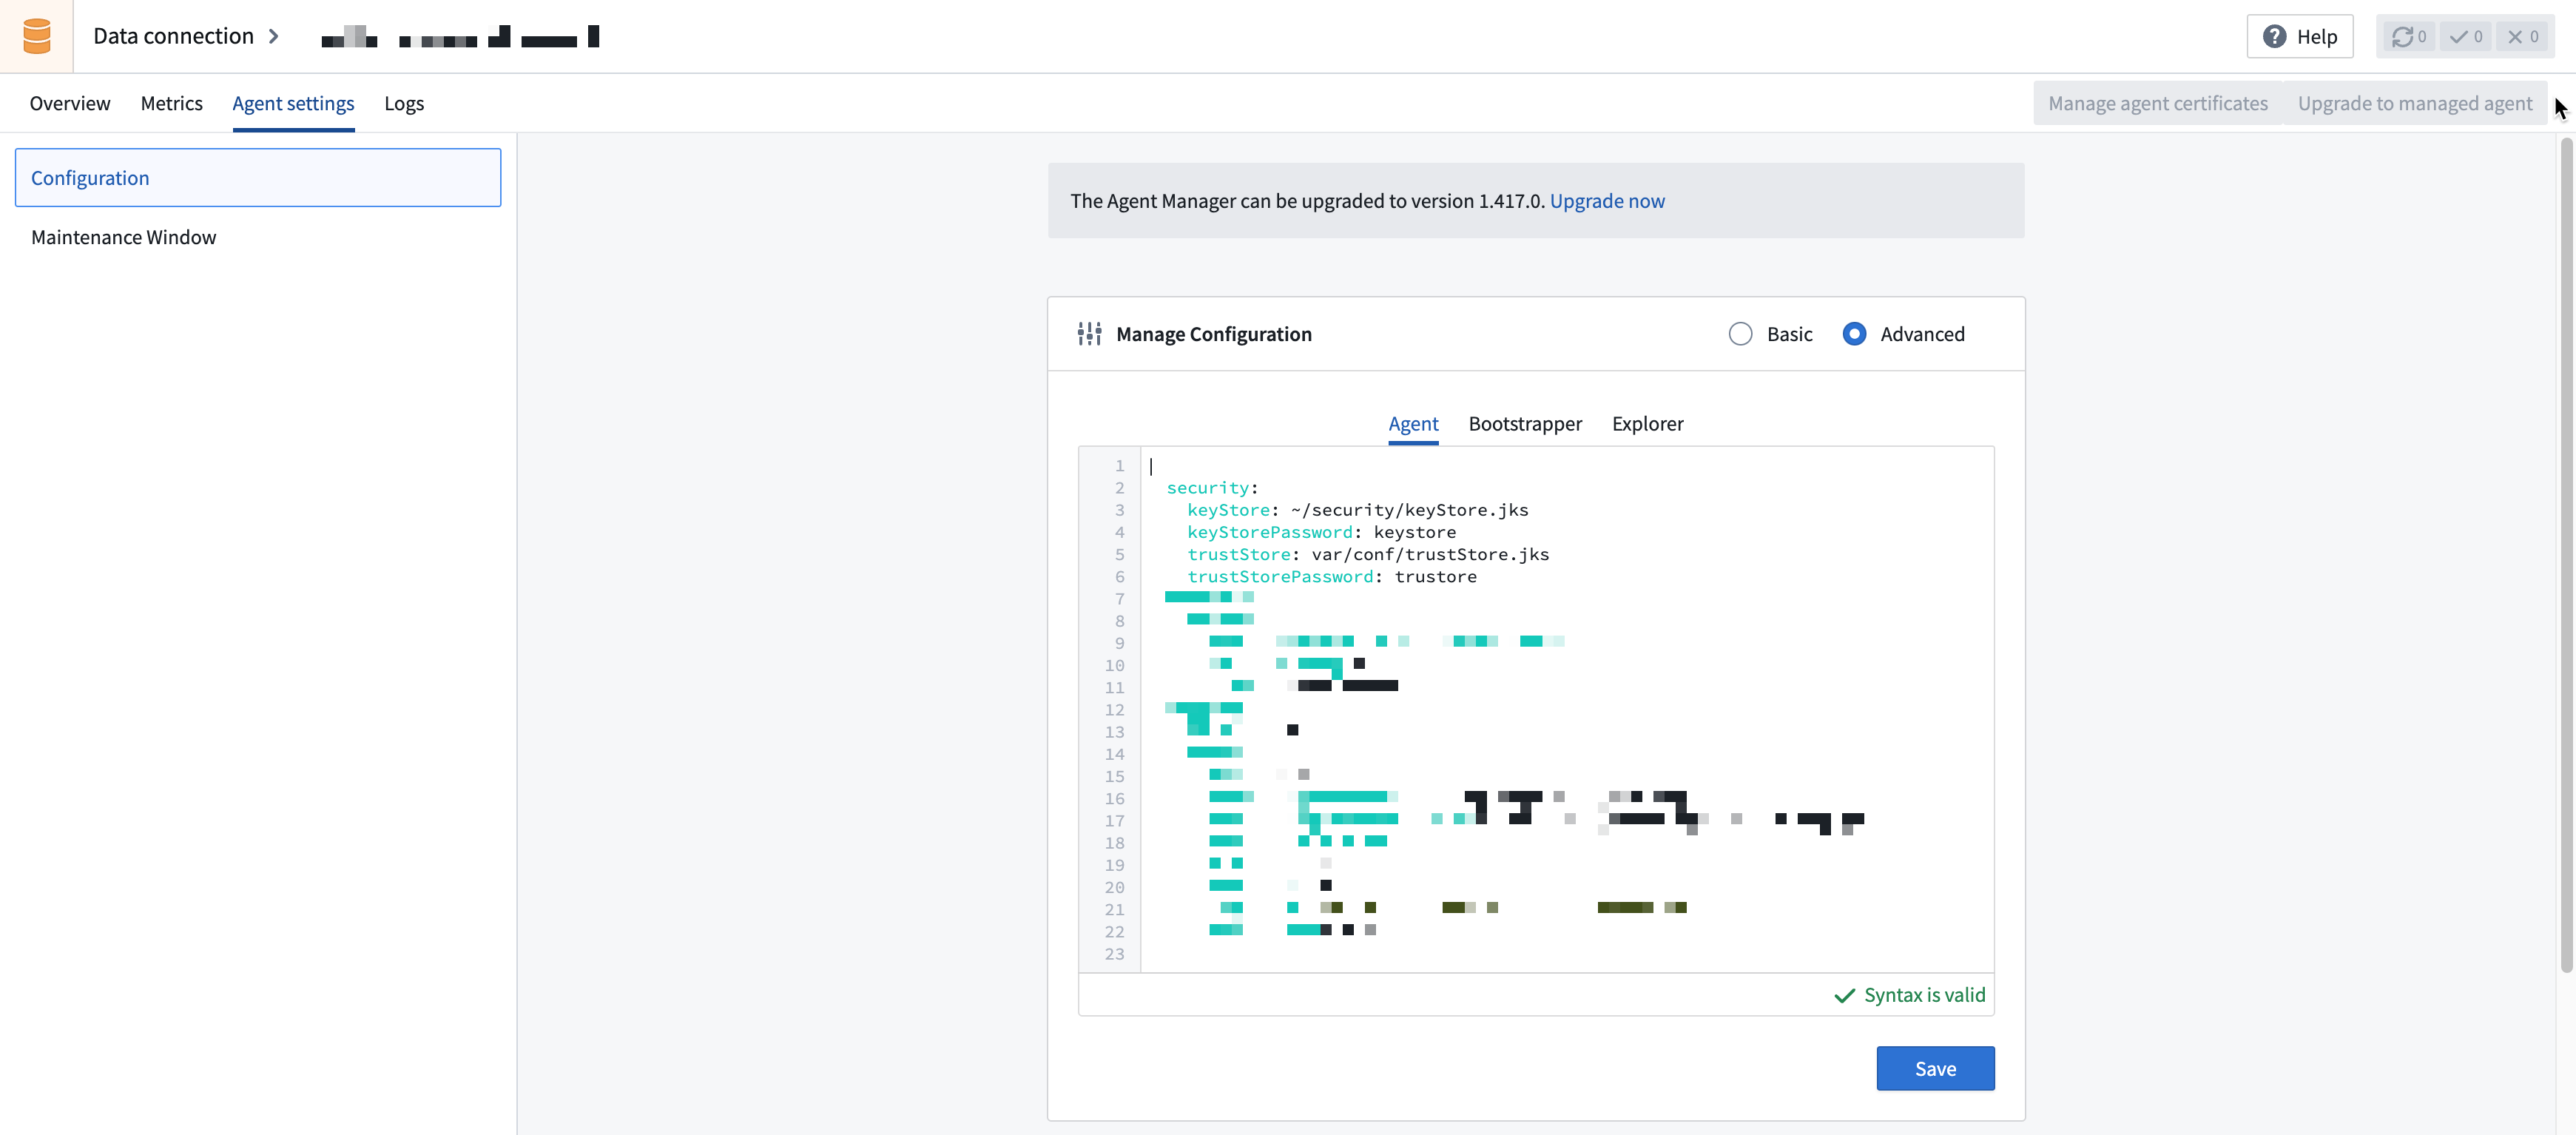Image resolution: width=2576 pixels, height=1135 pixels.
Task: Open the Overview tab
Action: click(x=70, y=103)
